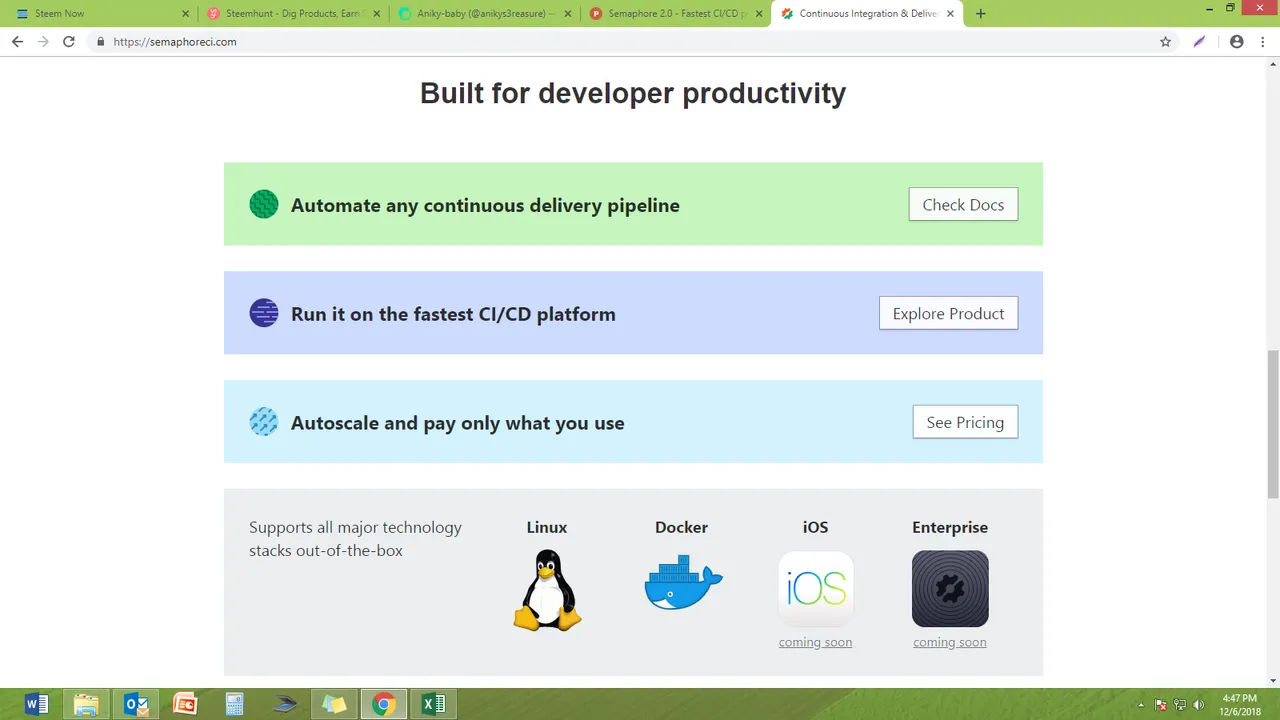Click the secure padlock site info icon
This screenshot has width=1280, height=720.
(x=101, y=42)
